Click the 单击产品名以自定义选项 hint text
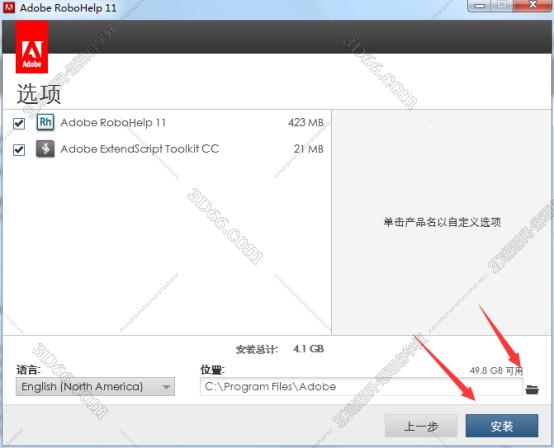554x448 pixels. click(442, 222)
